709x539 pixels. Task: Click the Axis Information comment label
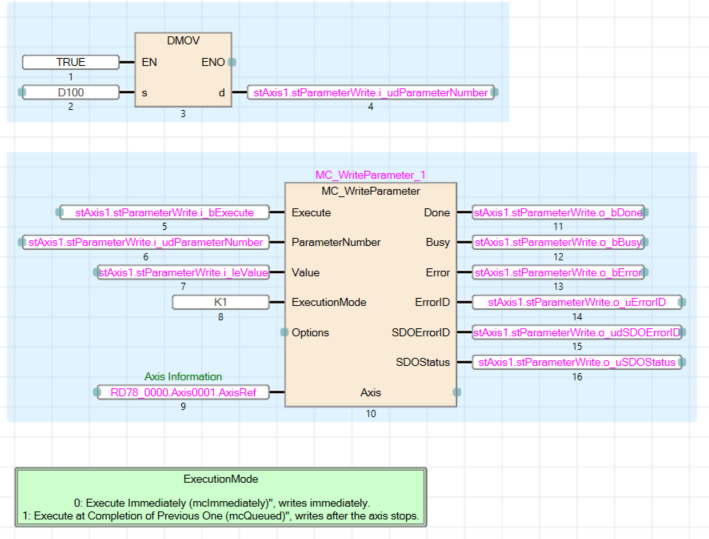click(182, 377)
